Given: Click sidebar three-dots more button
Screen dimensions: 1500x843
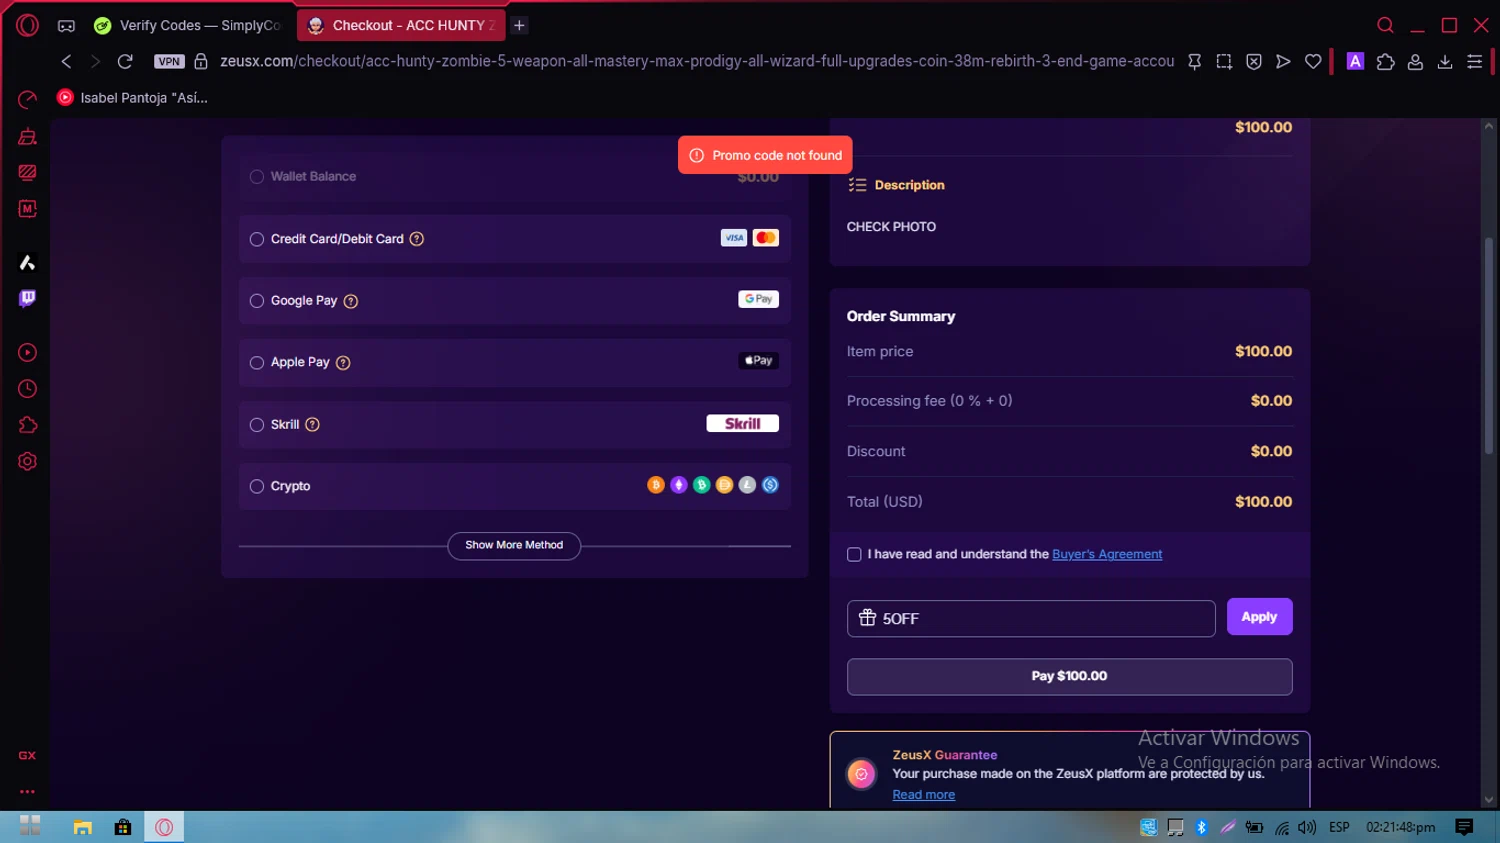Looking at the screenshot, I should click(27, 791).
